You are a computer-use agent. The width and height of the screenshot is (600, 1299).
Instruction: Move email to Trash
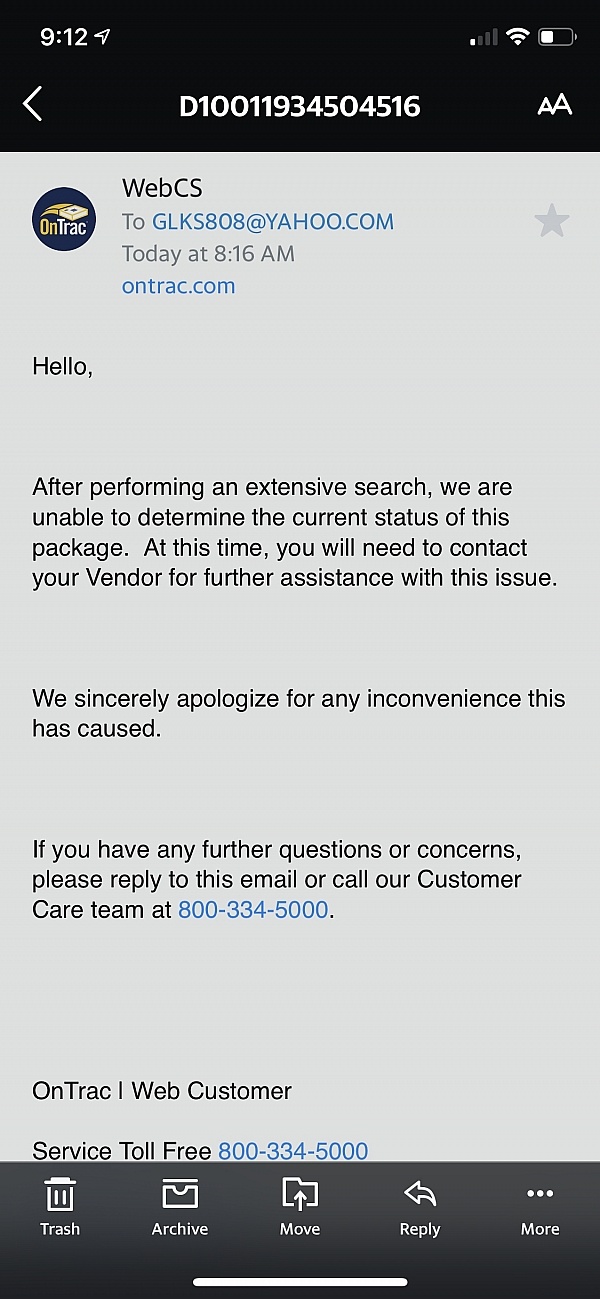pyautogui.click(x=60, y=1207)
